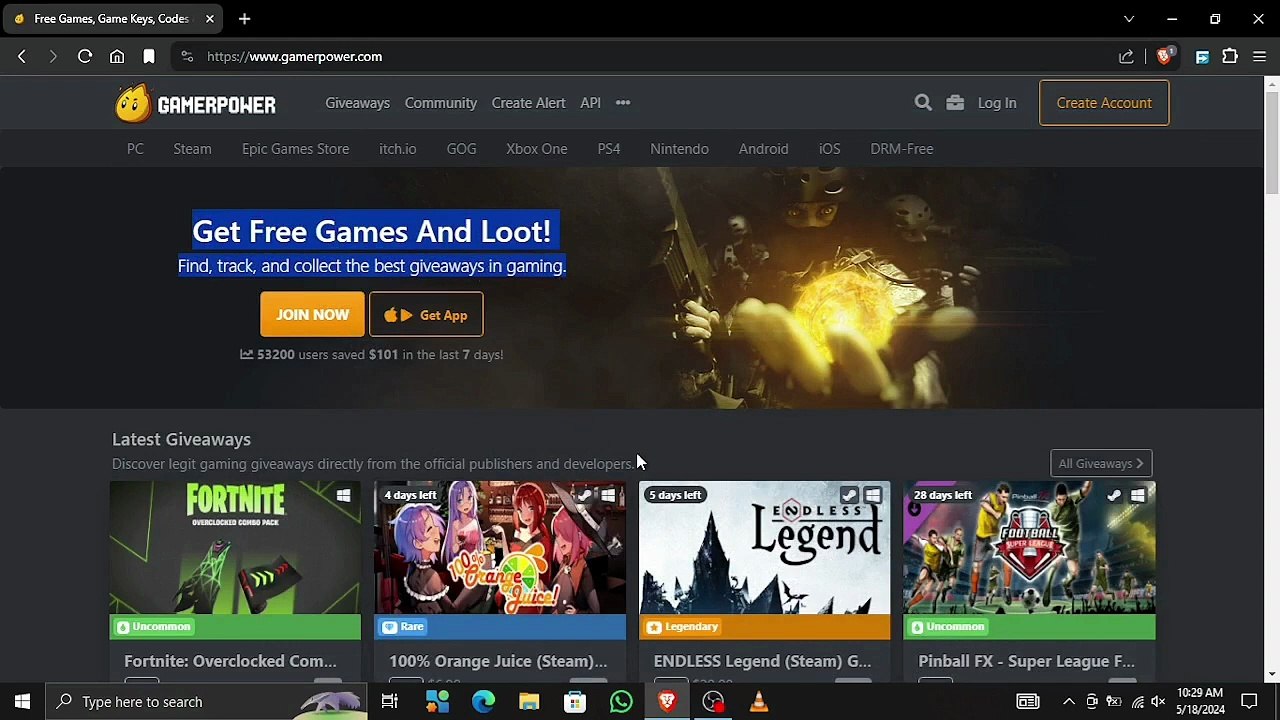
Task: Click the Rare rarity badge
Action: tap(404, 627)
